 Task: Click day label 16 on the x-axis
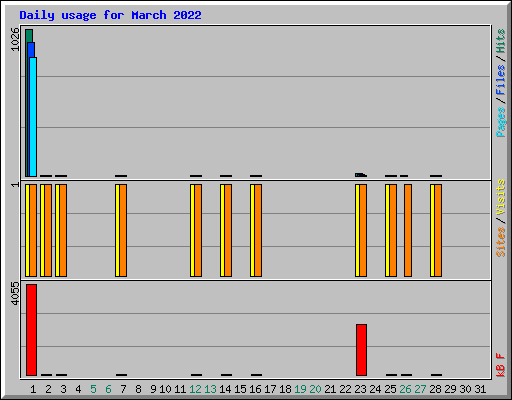[255, 389]
